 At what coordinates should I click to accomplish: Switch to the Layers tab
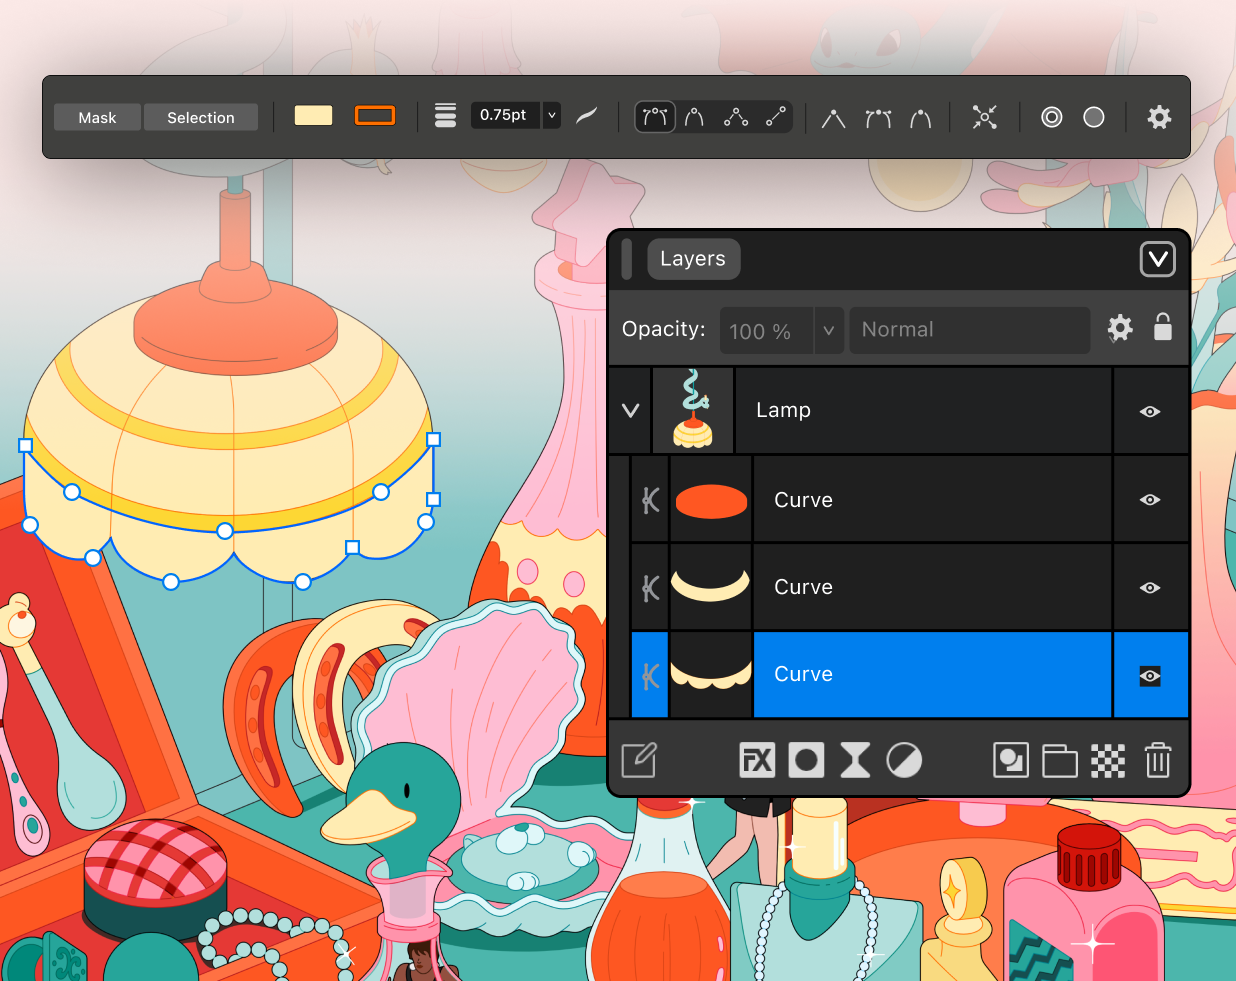pos(693,259)
